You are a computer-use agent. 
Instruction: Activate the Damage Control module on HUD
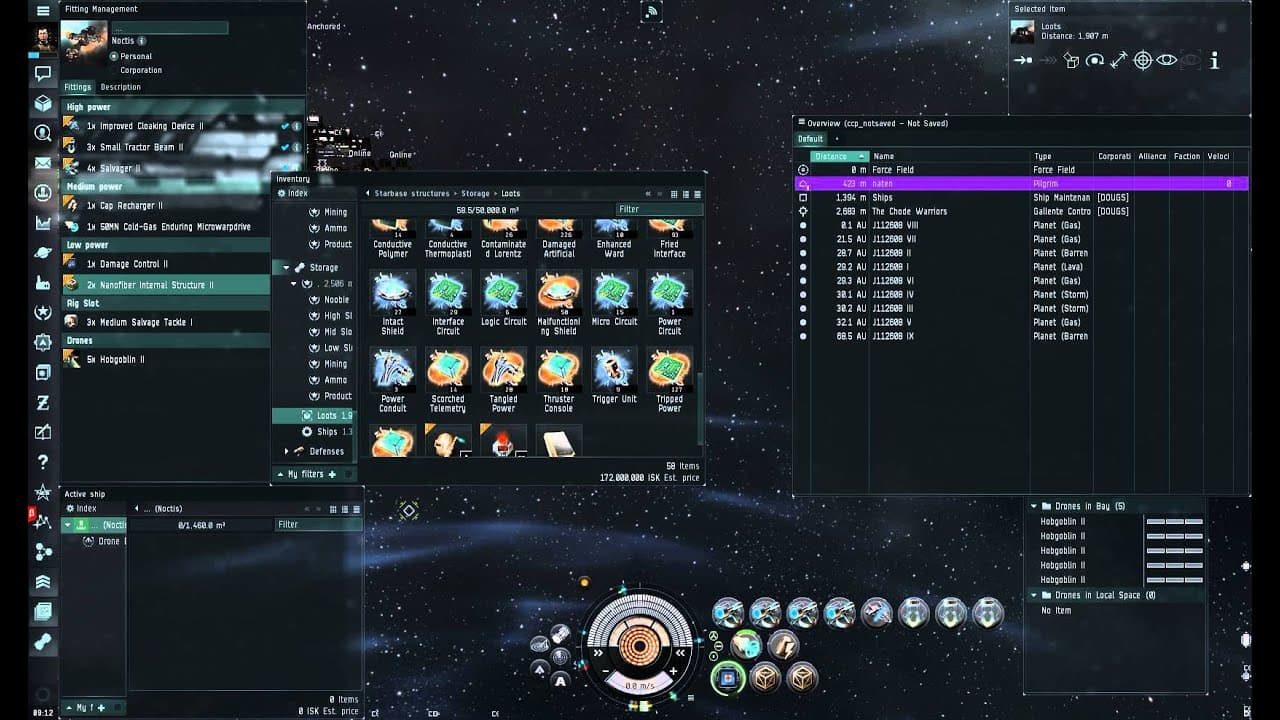(x=727, y=678)
